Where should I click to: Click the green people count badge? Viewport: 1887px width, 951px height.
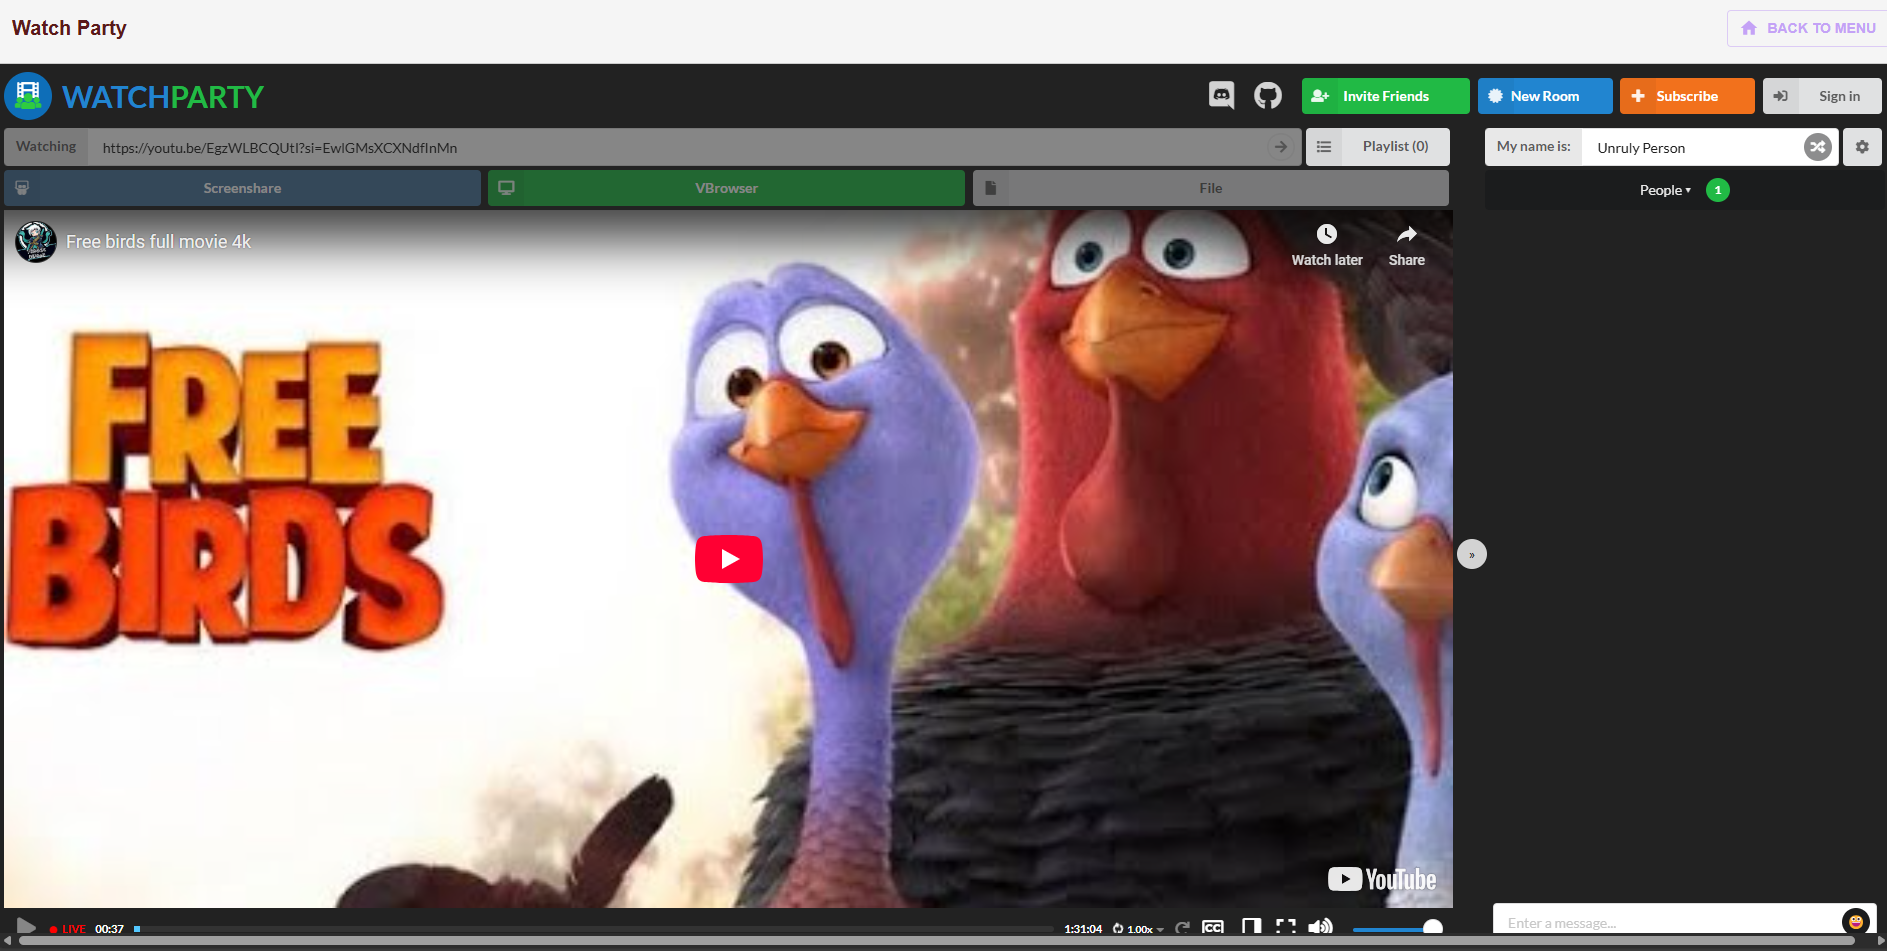tap(1718, 190)
